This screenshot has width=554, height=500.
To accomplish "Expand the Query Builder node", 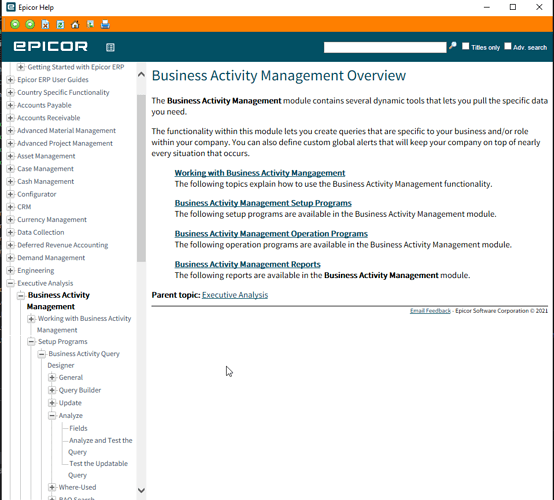I will coord(52,390).
